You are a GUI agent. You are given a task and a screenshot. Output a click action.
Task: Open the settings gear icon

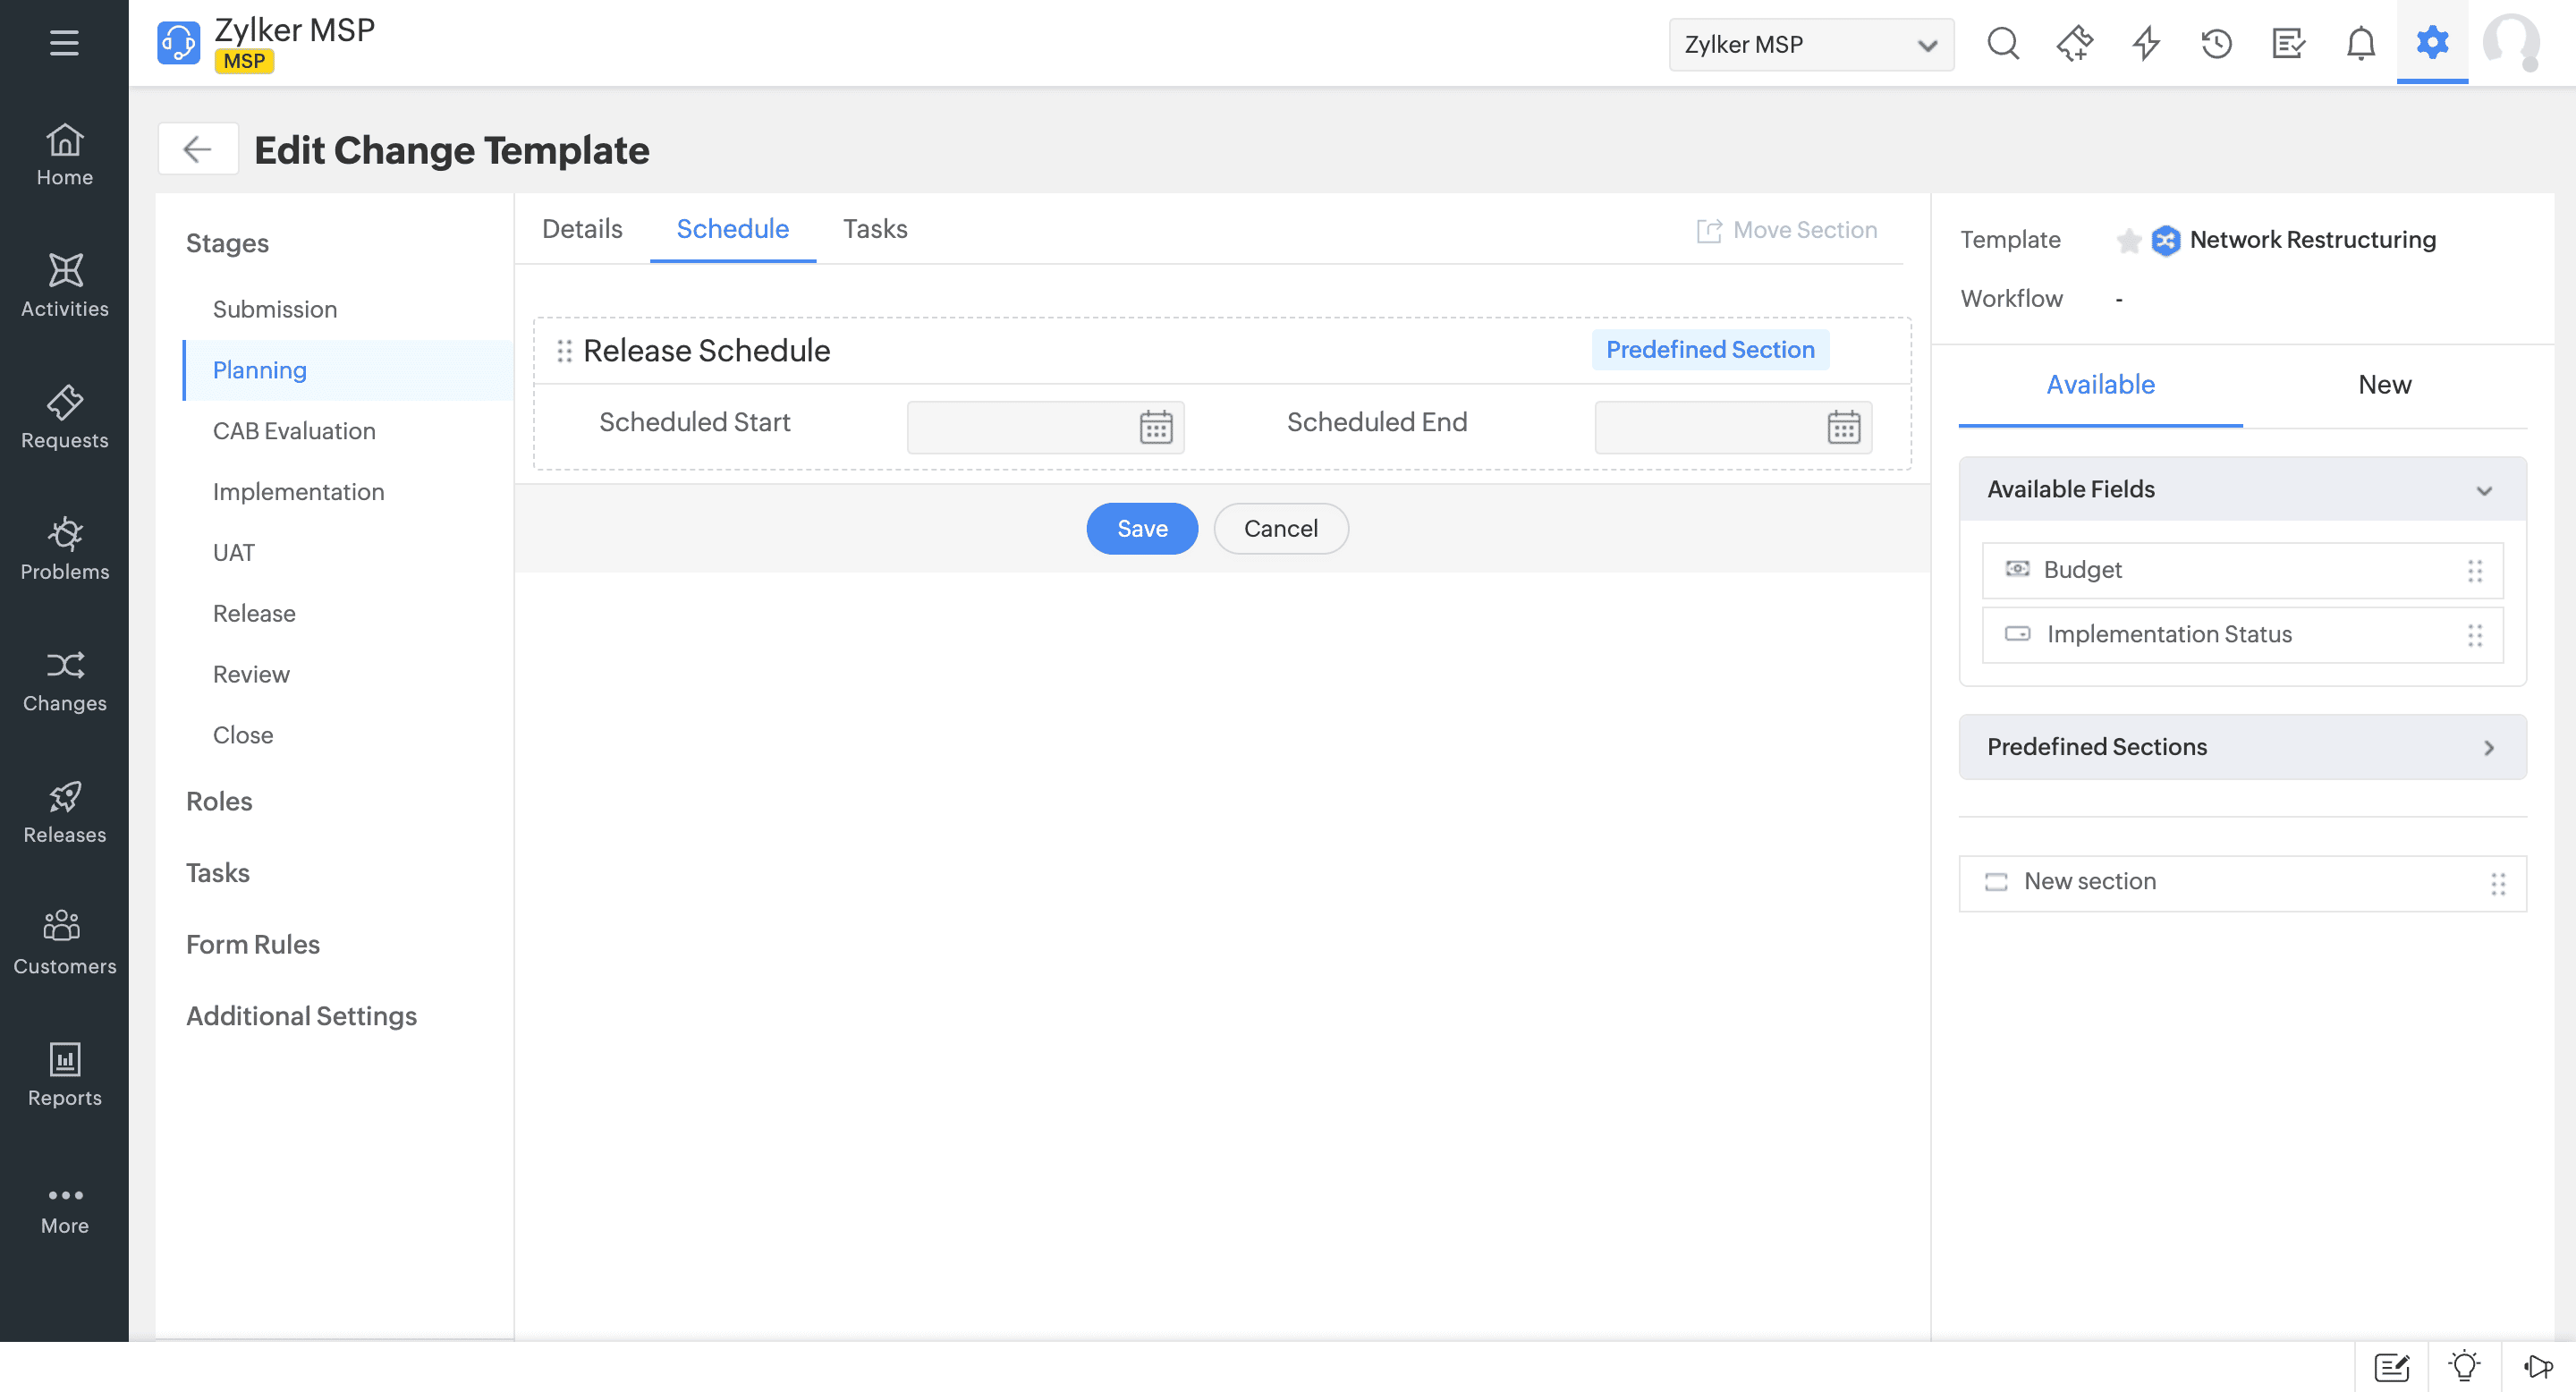(x=2431, y=43)
